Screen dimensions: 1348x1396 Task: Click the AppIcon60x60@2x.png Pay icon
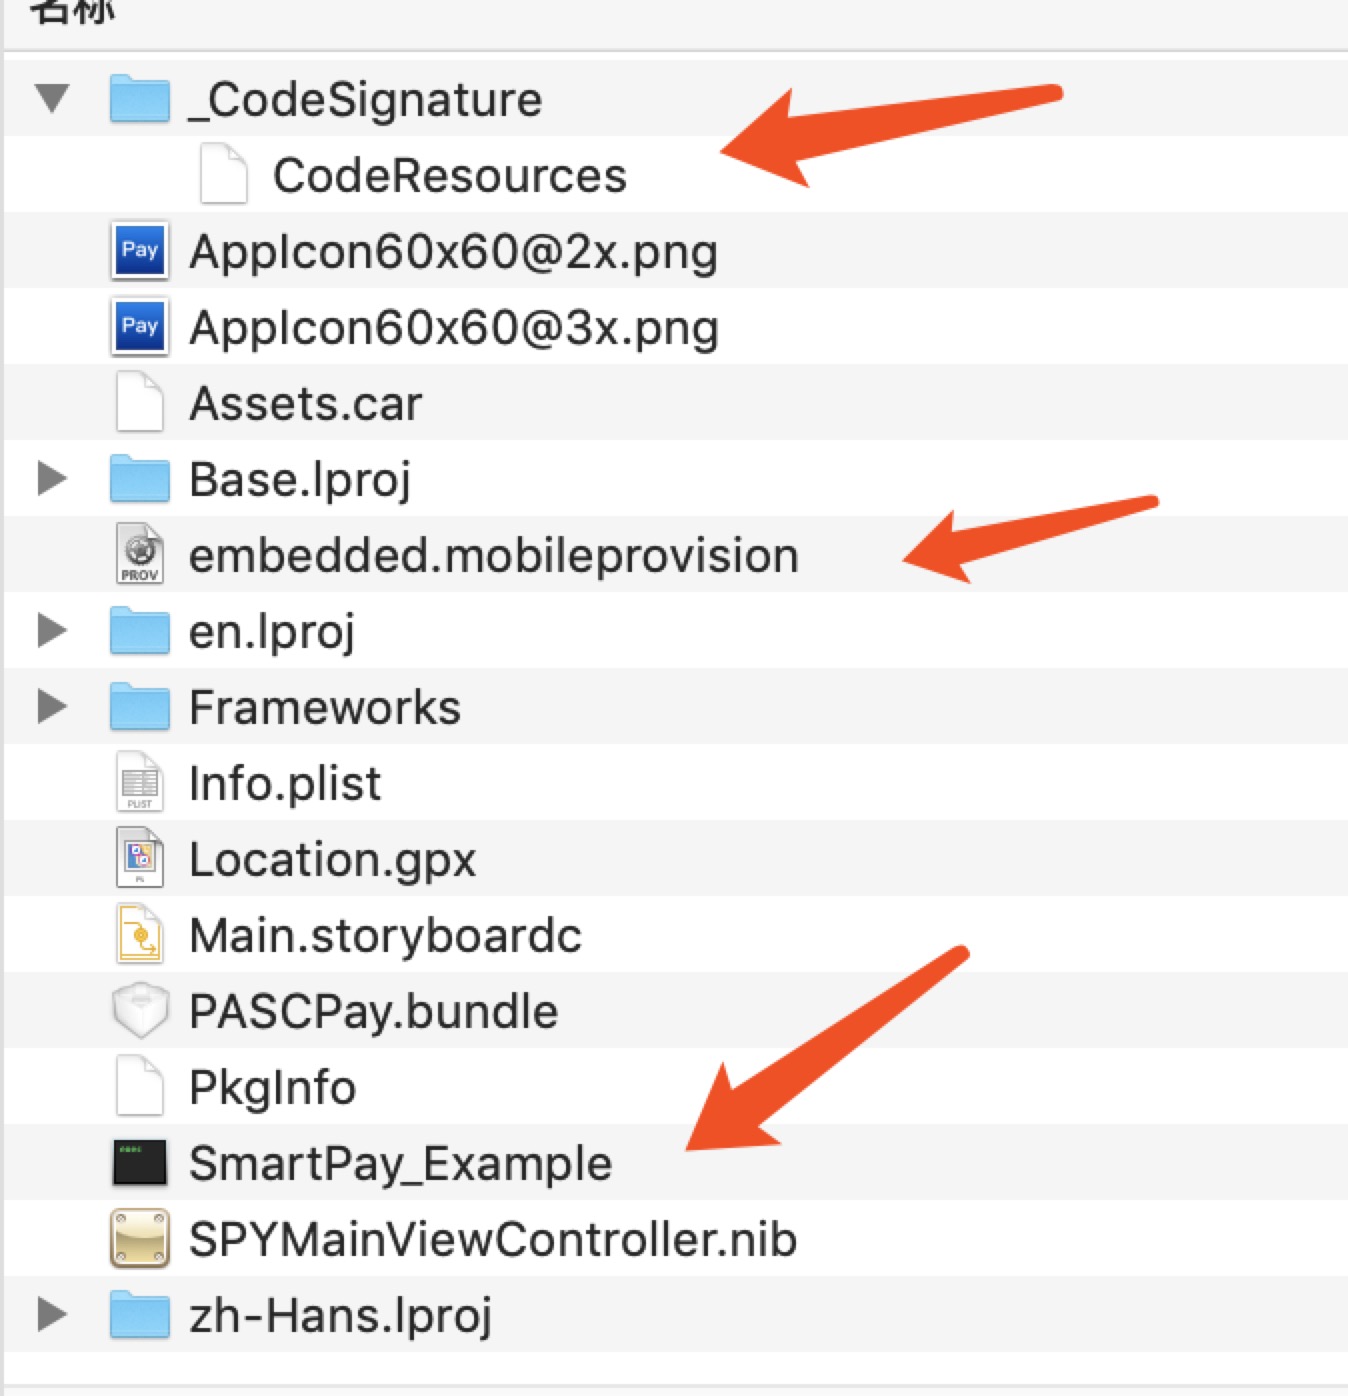(139, 250)
